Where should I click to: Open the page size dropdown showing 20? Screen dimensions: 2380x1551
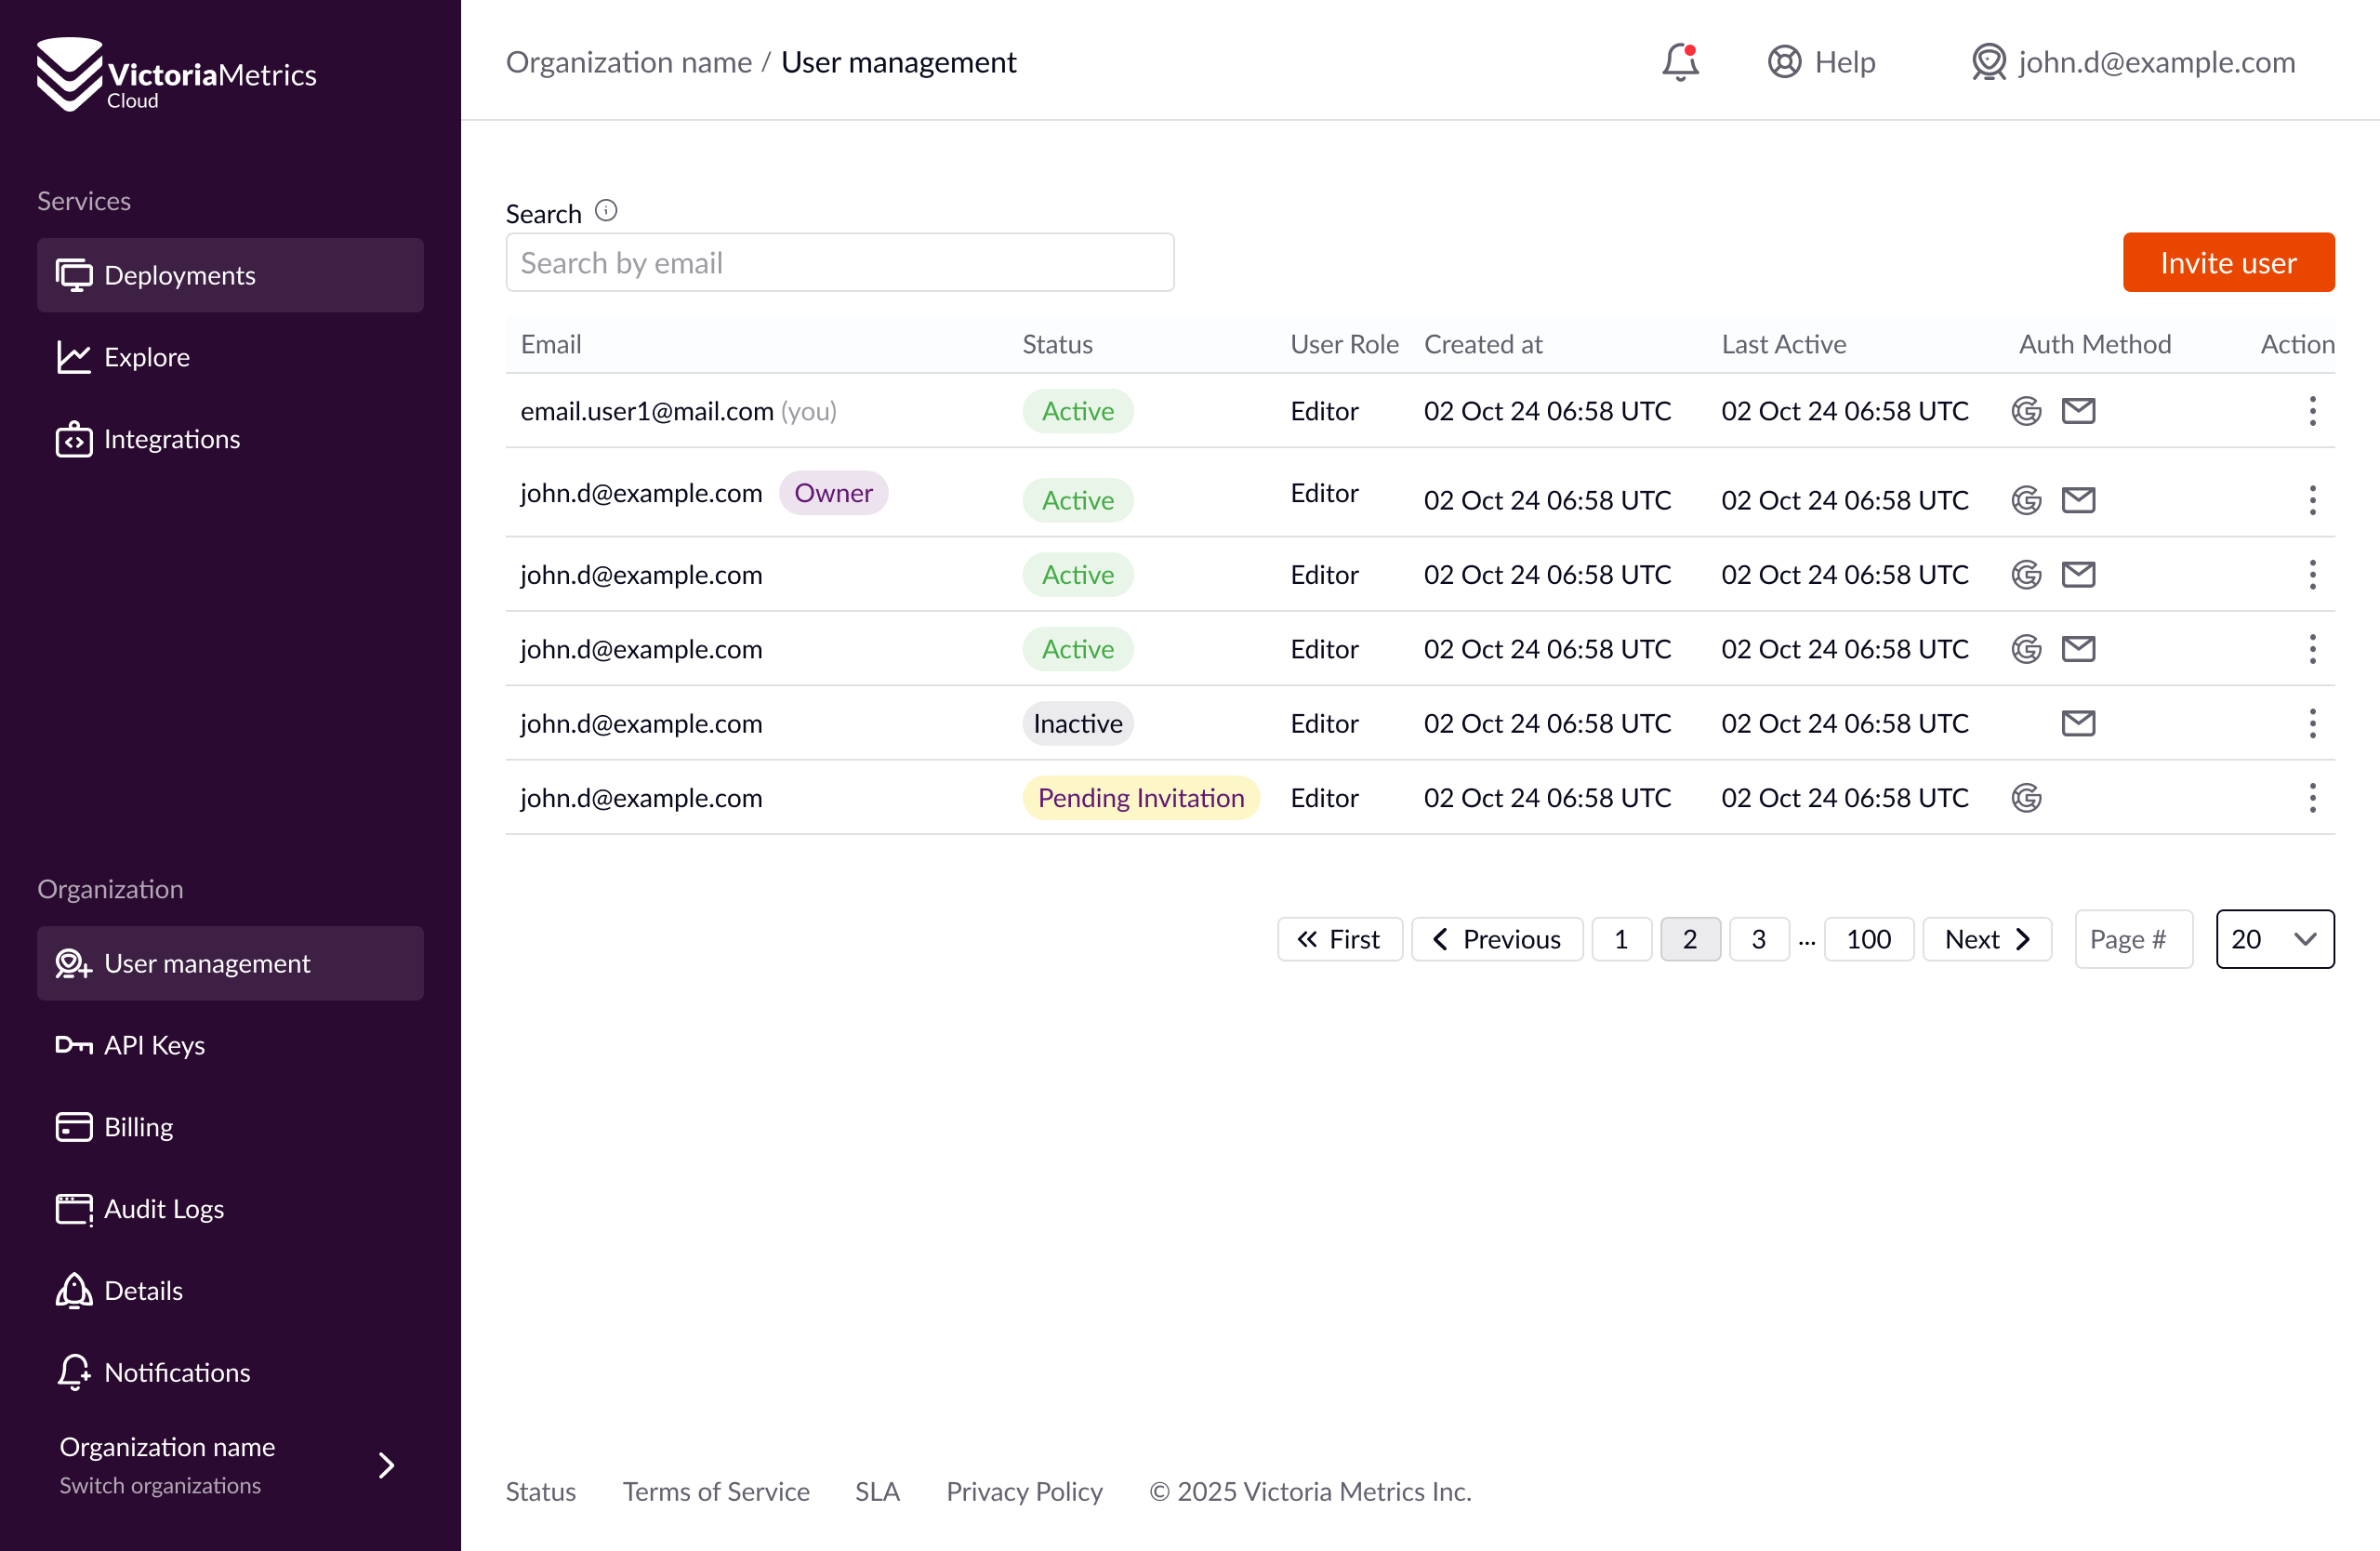pyautogui.click(x=2274, y=939)
